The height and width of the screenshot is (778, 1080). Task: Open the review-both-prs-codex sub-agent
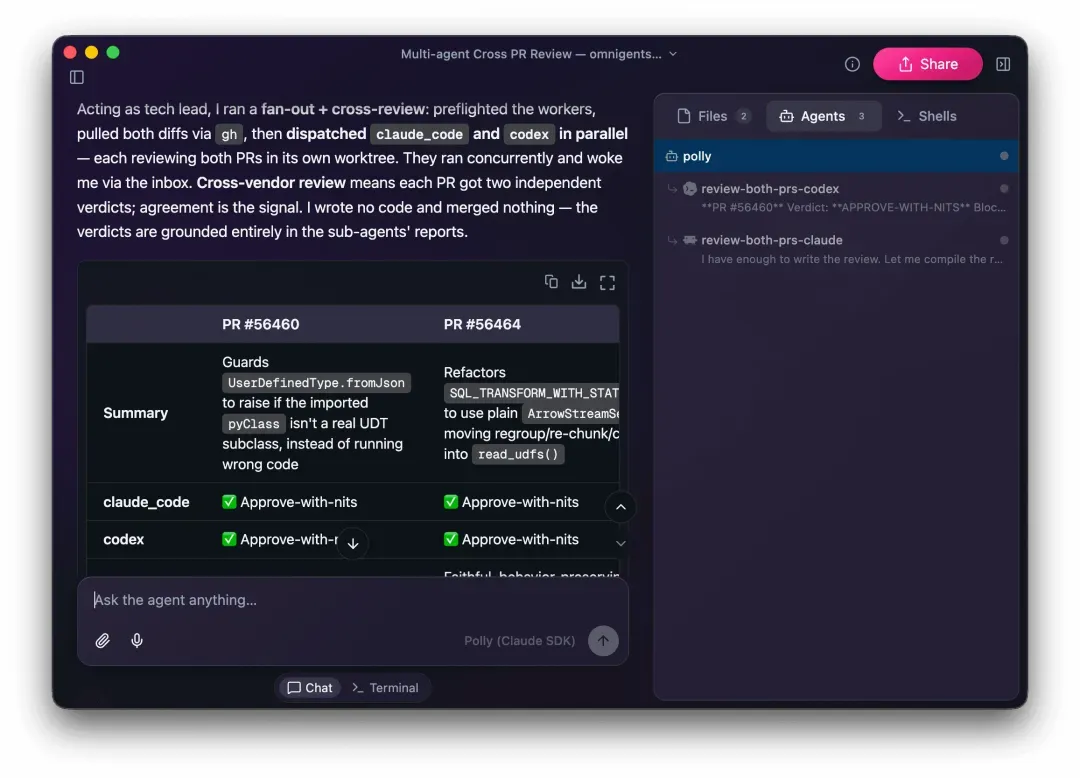(x=835, y=198)
